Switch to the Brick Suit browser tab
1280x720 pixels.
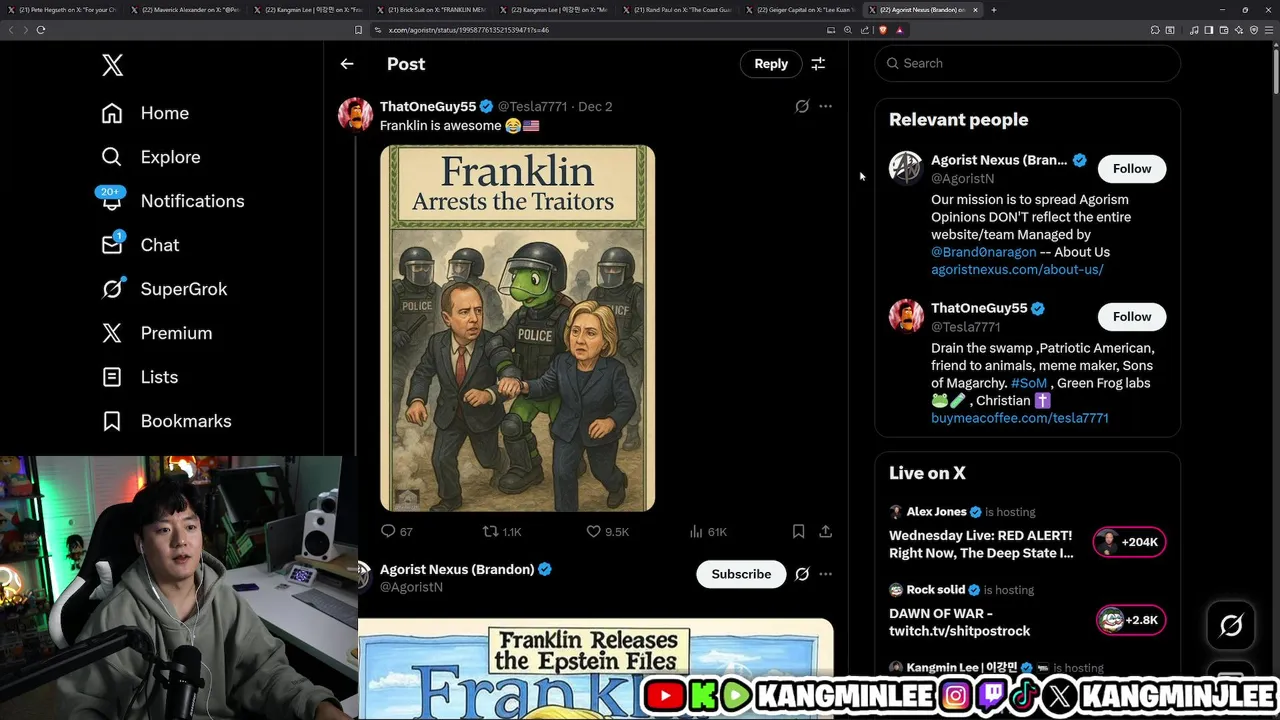pyautogui.click(x=431, y=10)
